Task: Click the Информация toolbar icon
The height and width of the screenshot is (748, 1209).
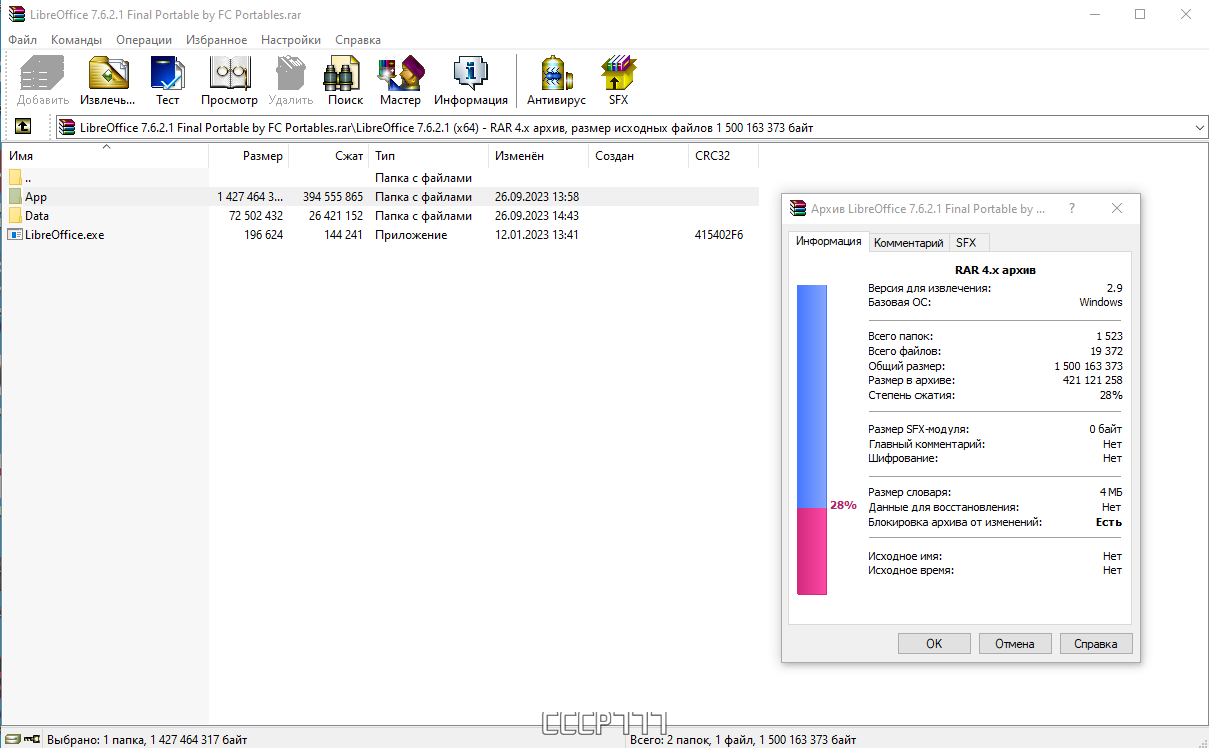Action: pyautogui.click(x=470, y=80)
